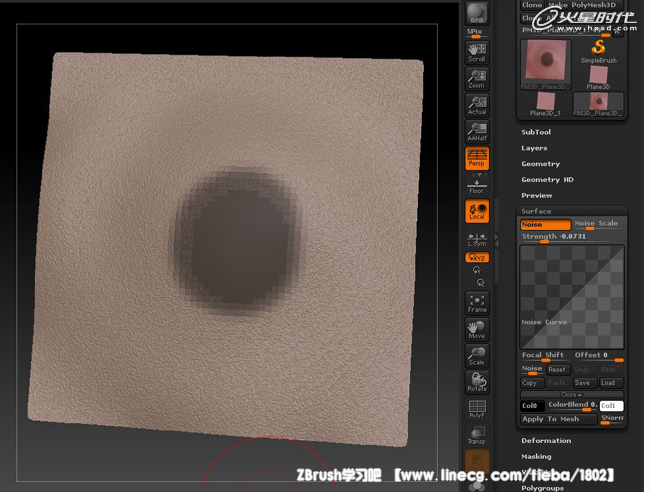This screenshot has height=492, width=651.
Task: Click the BPR render button
Action: coord(477,13)
